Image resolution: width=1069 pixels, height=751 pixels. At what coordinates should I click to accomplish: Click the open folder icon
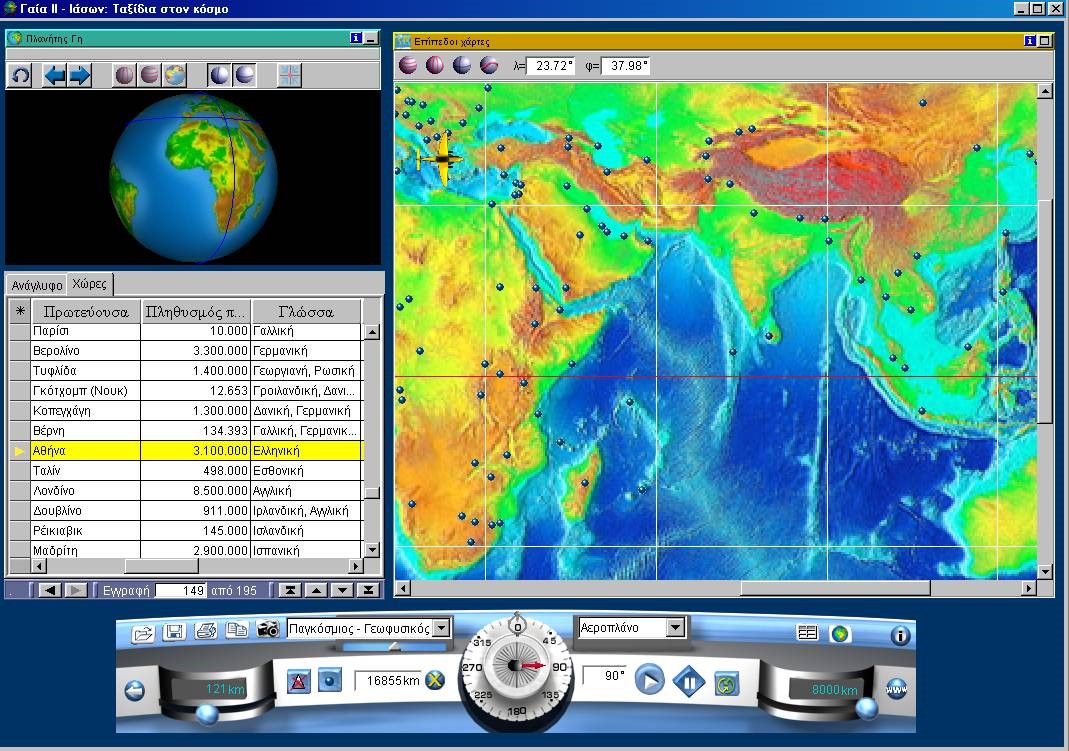click(x=143, y=633)
